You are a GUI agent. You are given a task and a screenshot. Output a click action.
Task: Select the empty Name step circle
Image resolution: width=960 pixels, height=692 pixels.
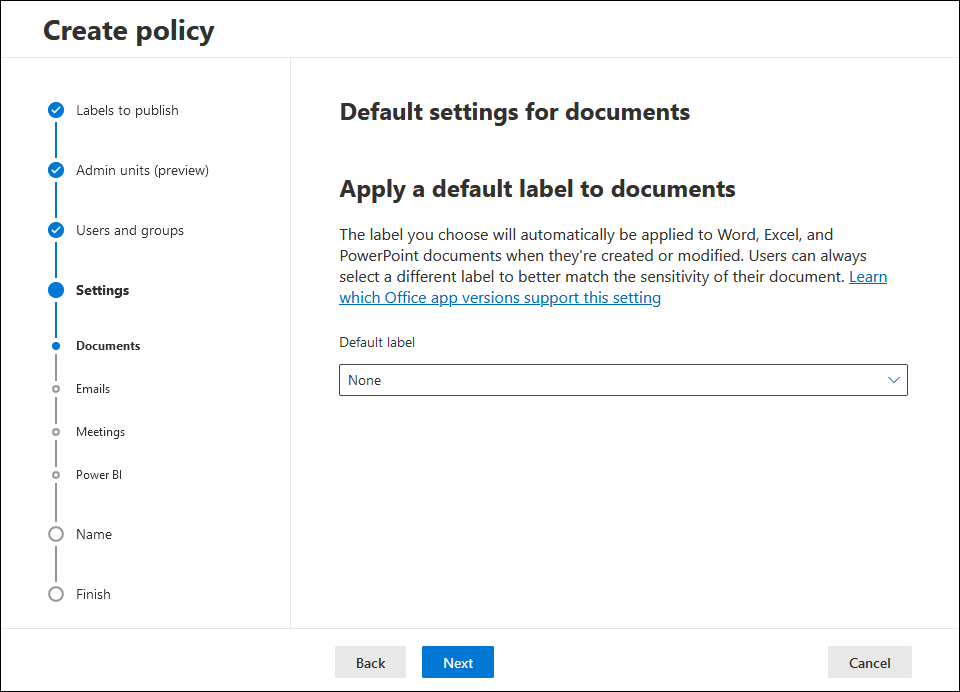56,534
